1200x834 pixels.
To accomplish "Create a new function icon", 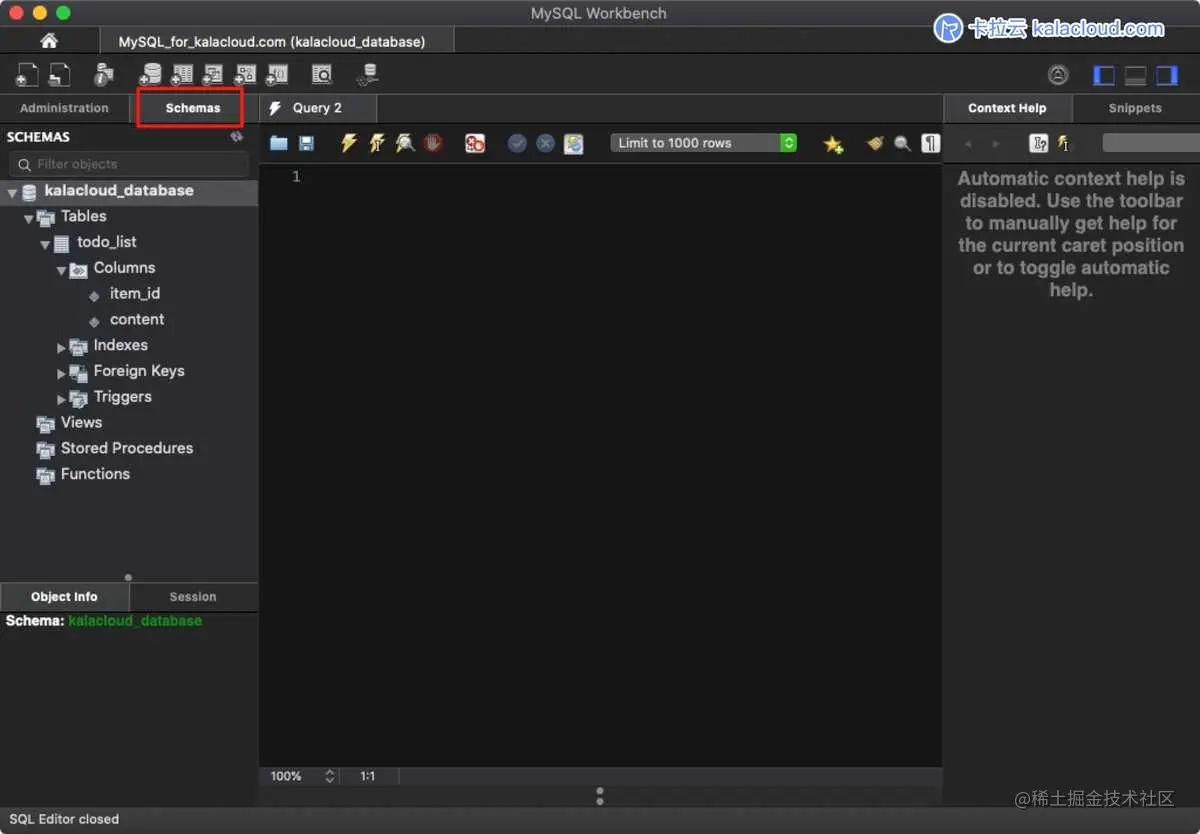I will tap(277, 74).
